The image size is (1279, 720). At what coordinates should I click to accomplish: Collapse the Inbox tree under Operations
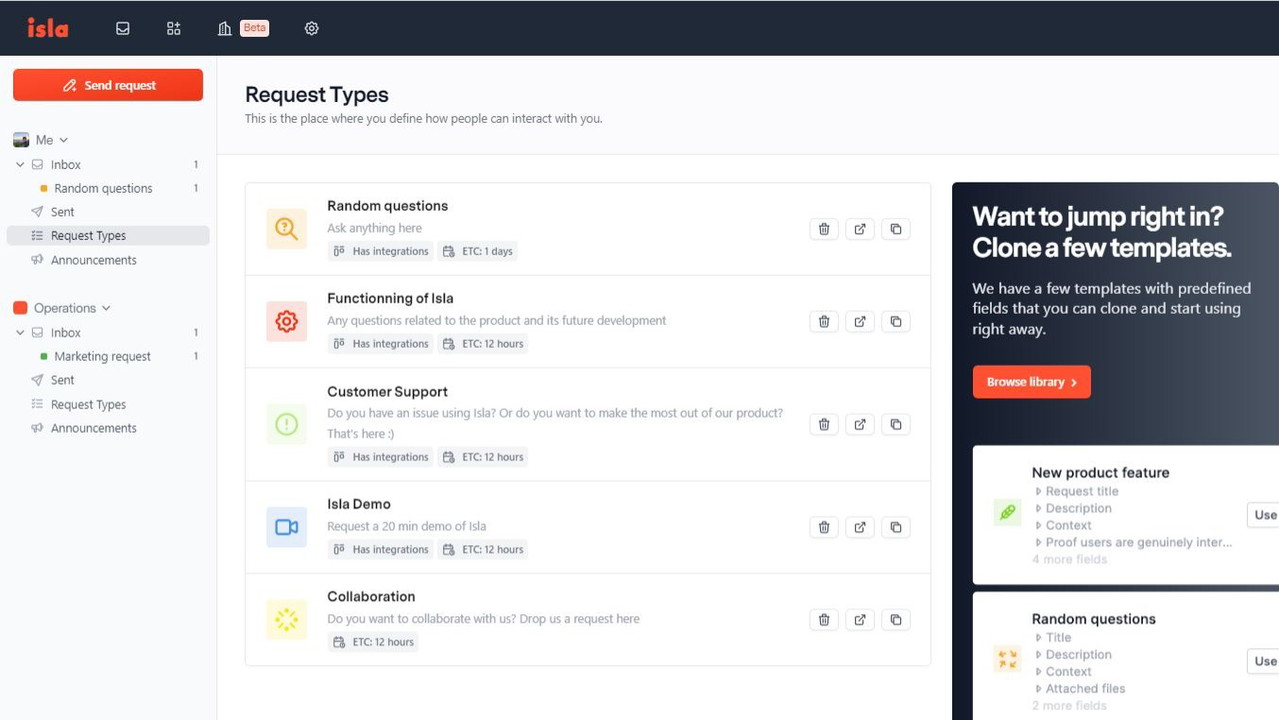(x=20, y=333)
